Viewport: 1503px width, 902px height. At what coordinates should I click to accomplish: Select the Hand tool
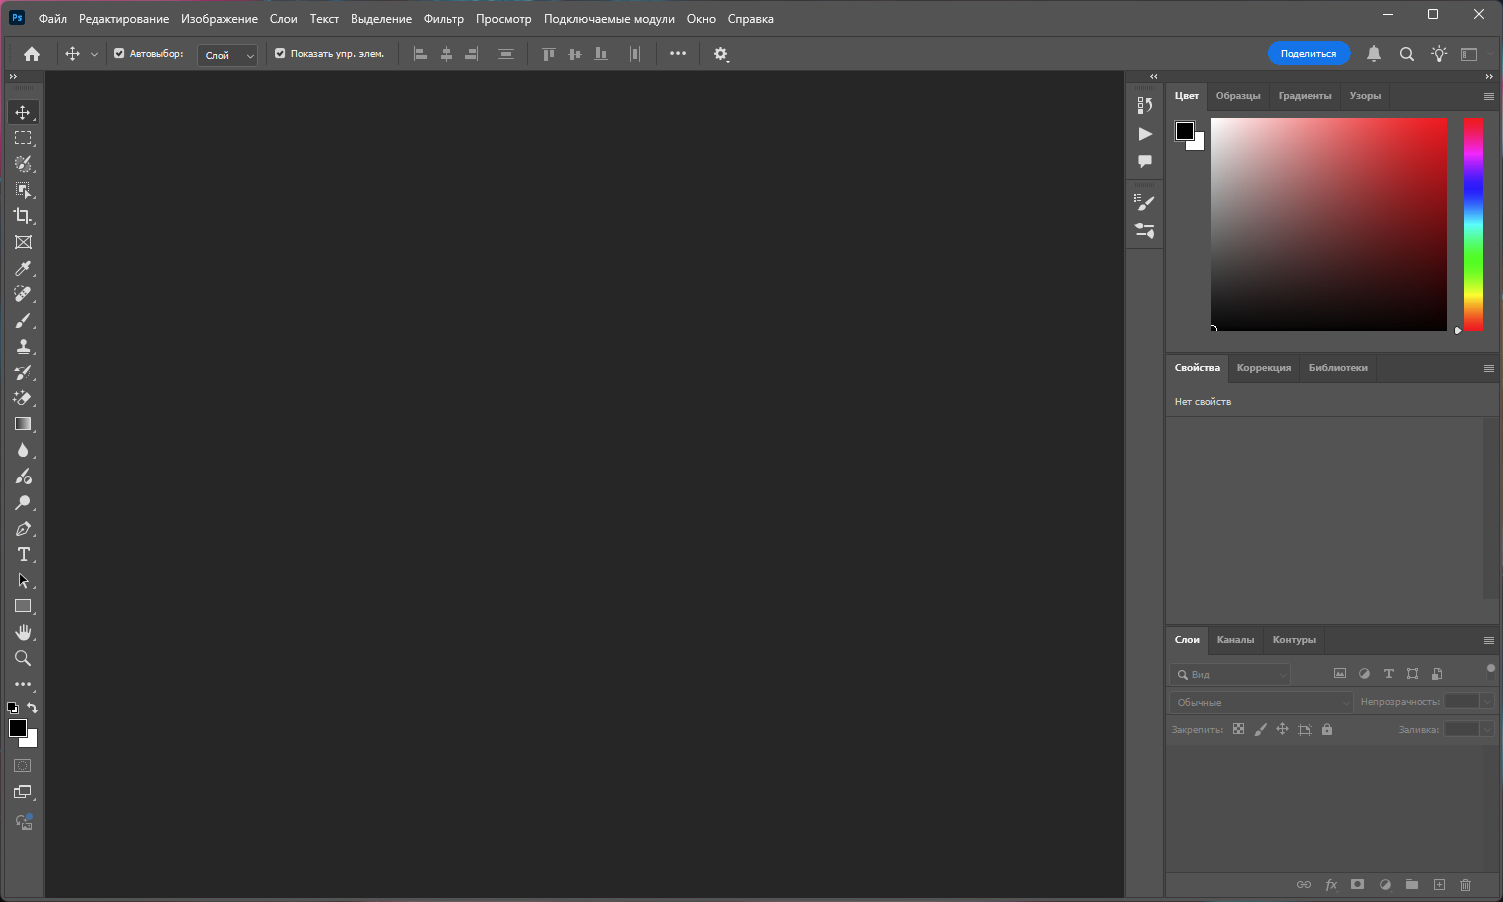[x=23, y=632]
